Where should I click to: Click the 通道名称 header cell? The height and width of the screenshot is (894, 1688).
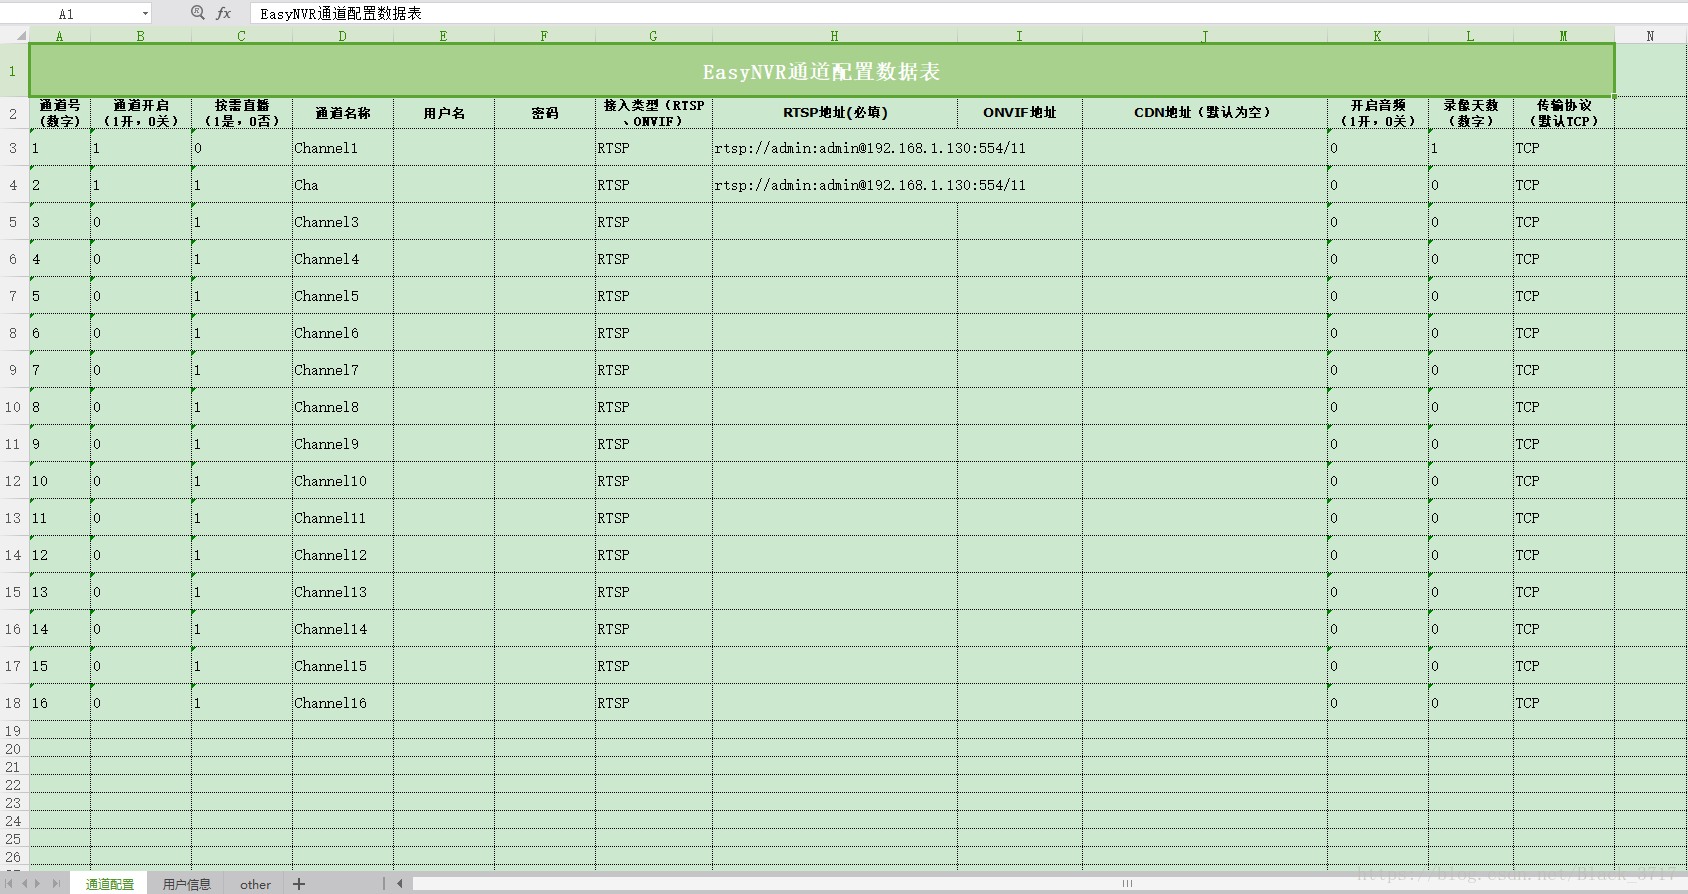tap(343, 113)
